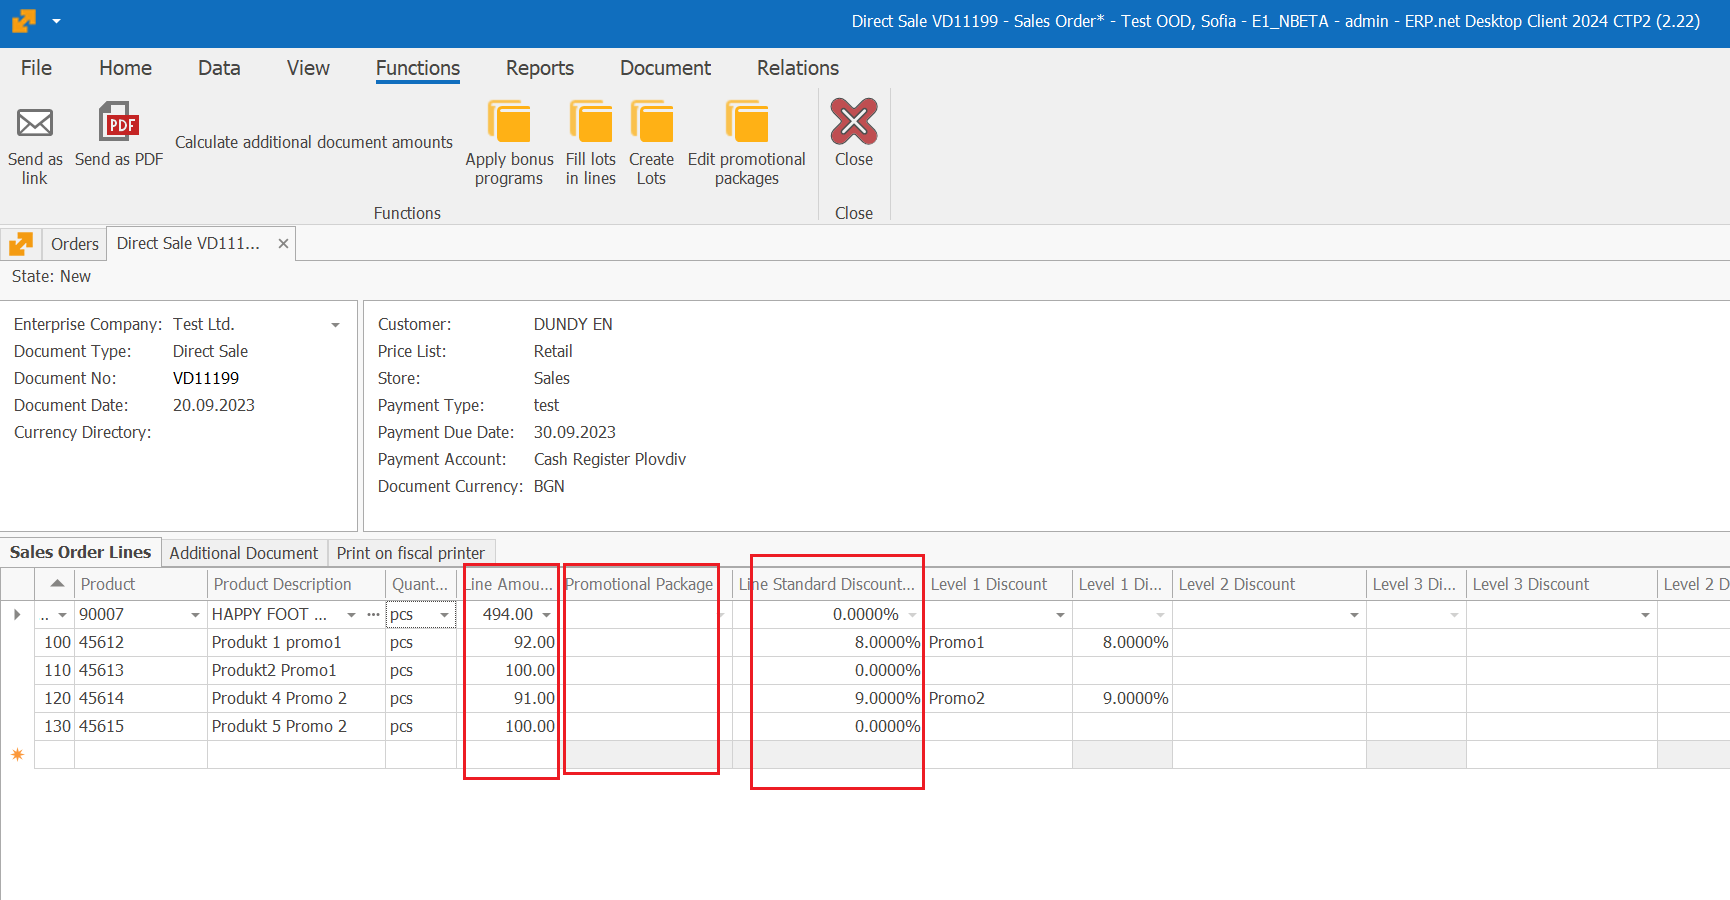Open the Data ribbon tab

coord(219,68)
